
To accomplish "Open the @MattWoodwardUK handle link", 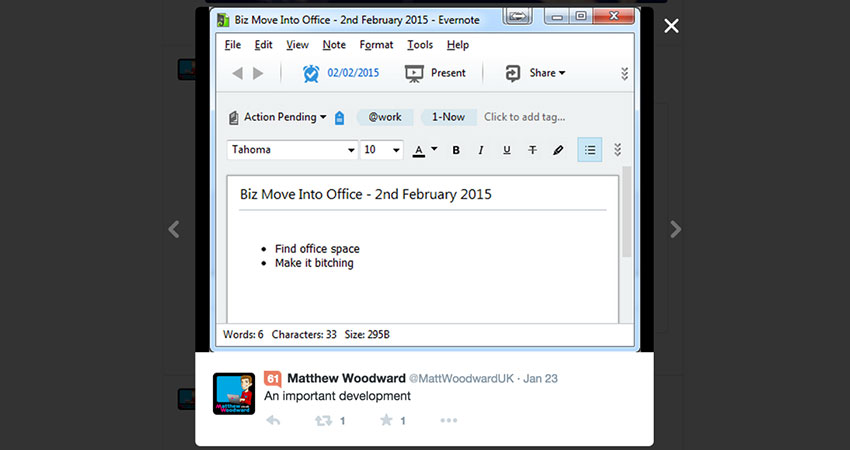I will pos(461,378).
